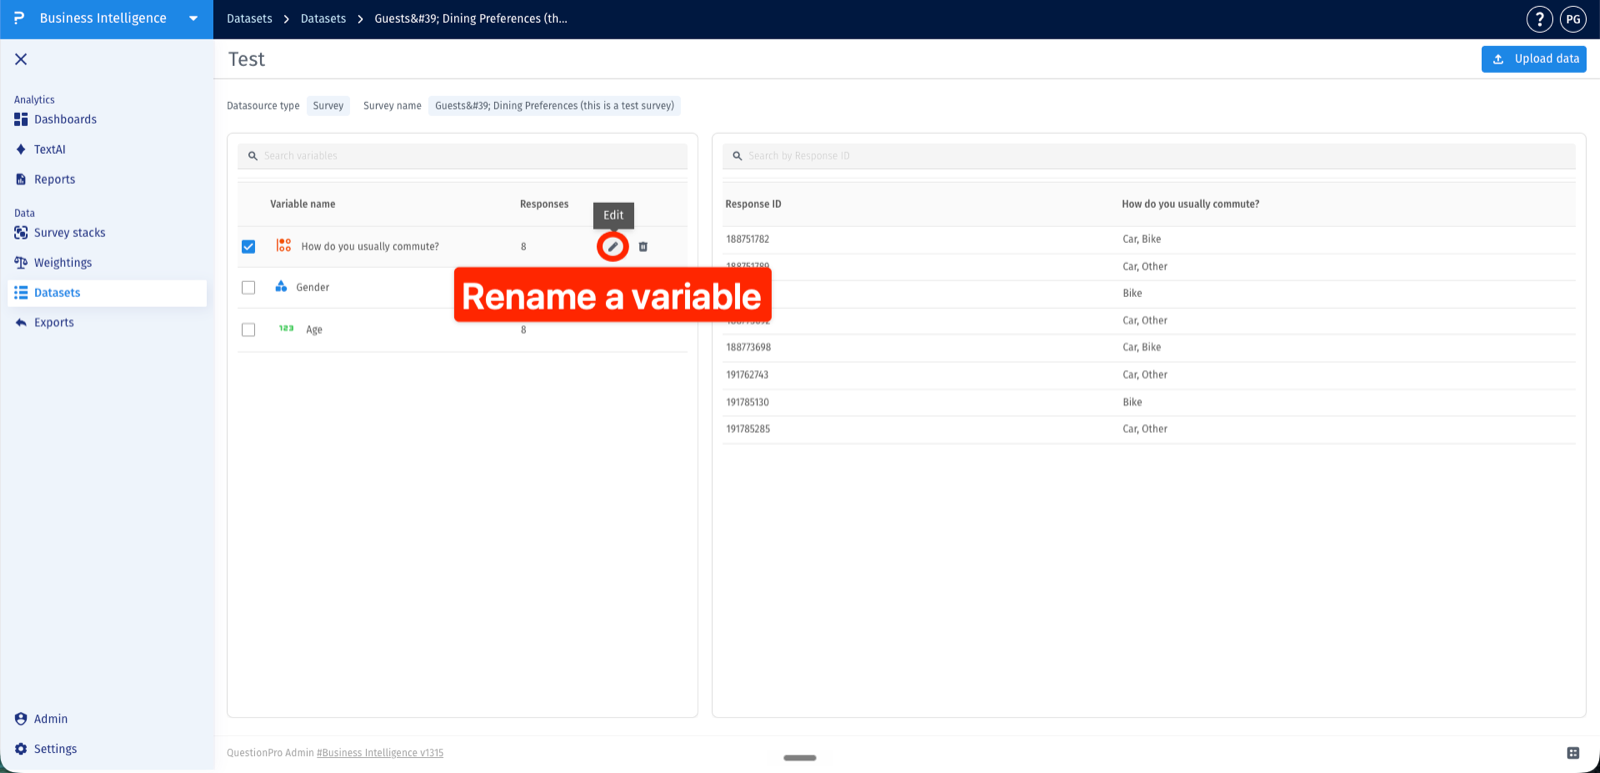Screen dimensions: 1600x773
Task: Click the Car, Bike value for 188751782
Action: pyautogui.click(x=1141, y=239)
